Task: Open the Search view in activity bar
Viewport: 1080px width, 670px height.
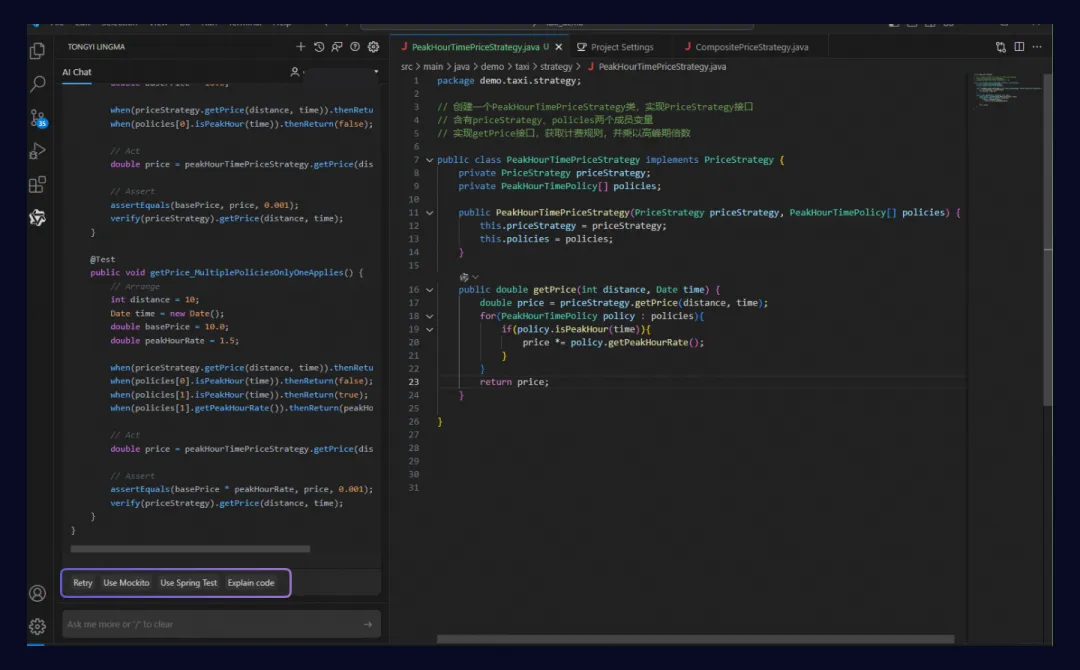Action: 37,84
